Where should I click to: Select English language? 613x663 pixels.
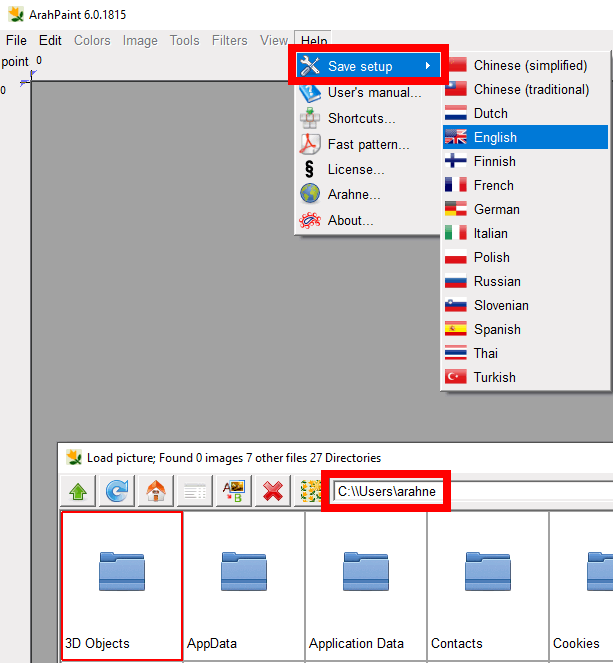(525, 137)
